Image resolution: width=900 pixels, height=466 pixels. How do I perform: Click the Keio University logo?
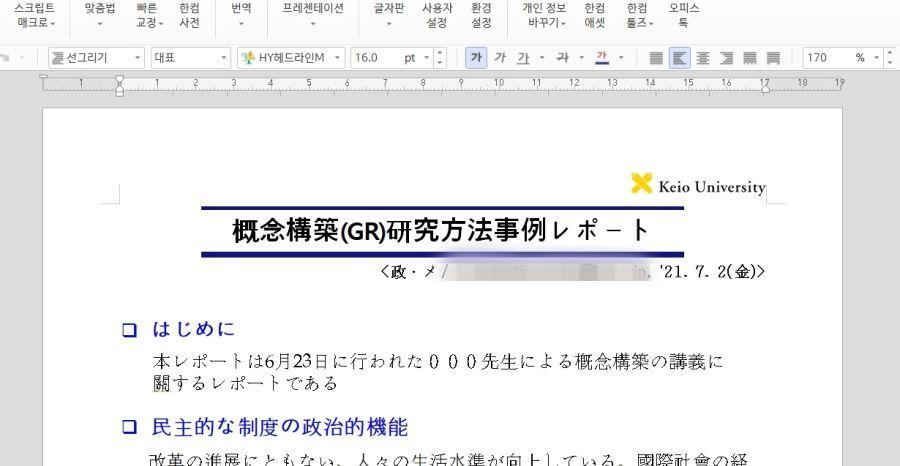tap(698, 185)
